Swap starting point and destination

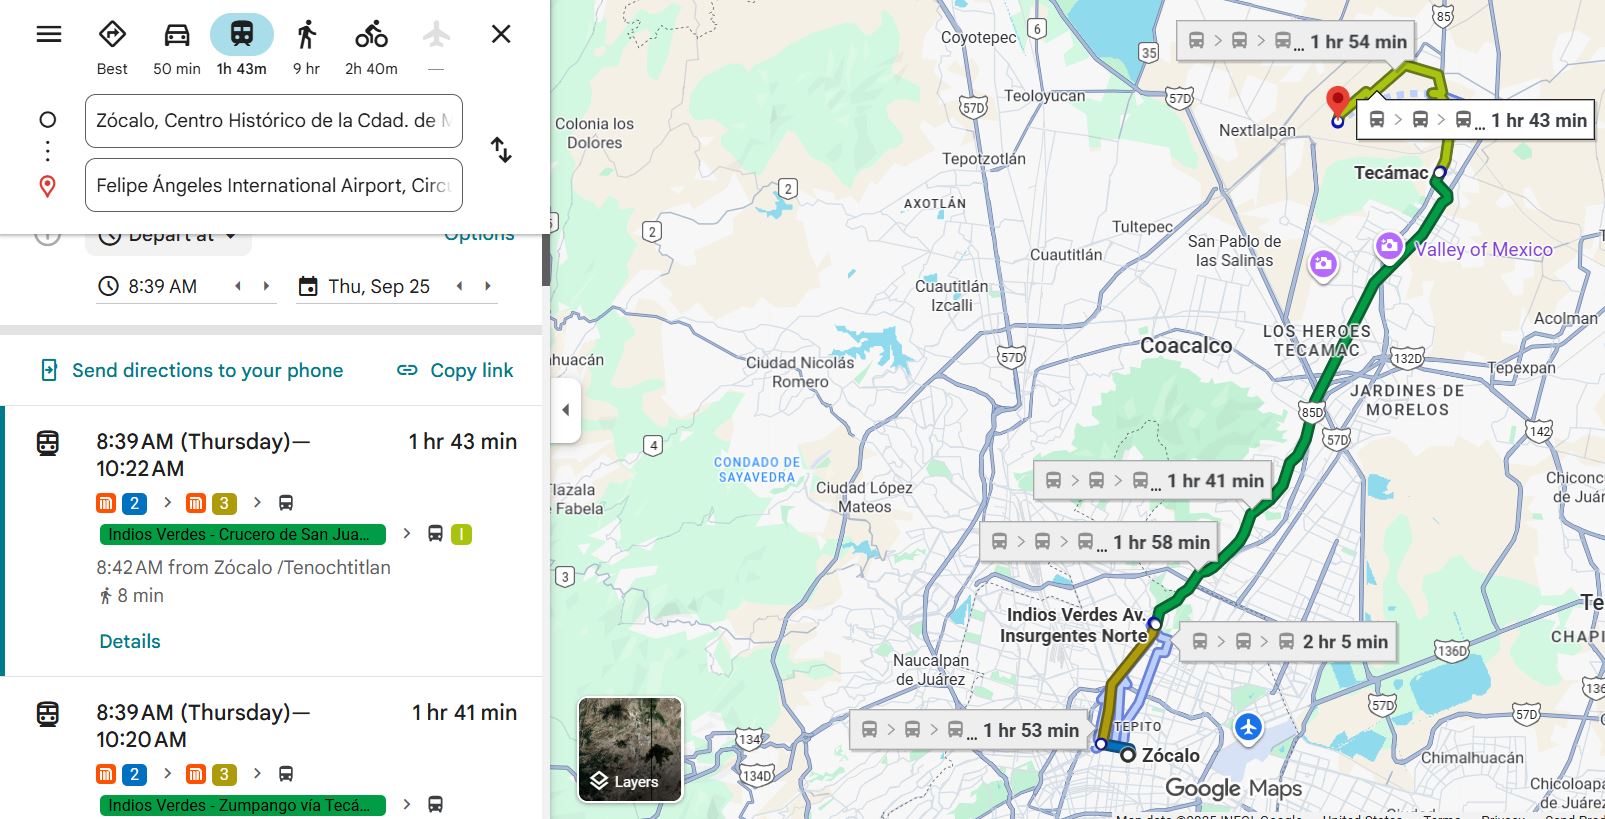pos(501,151)
